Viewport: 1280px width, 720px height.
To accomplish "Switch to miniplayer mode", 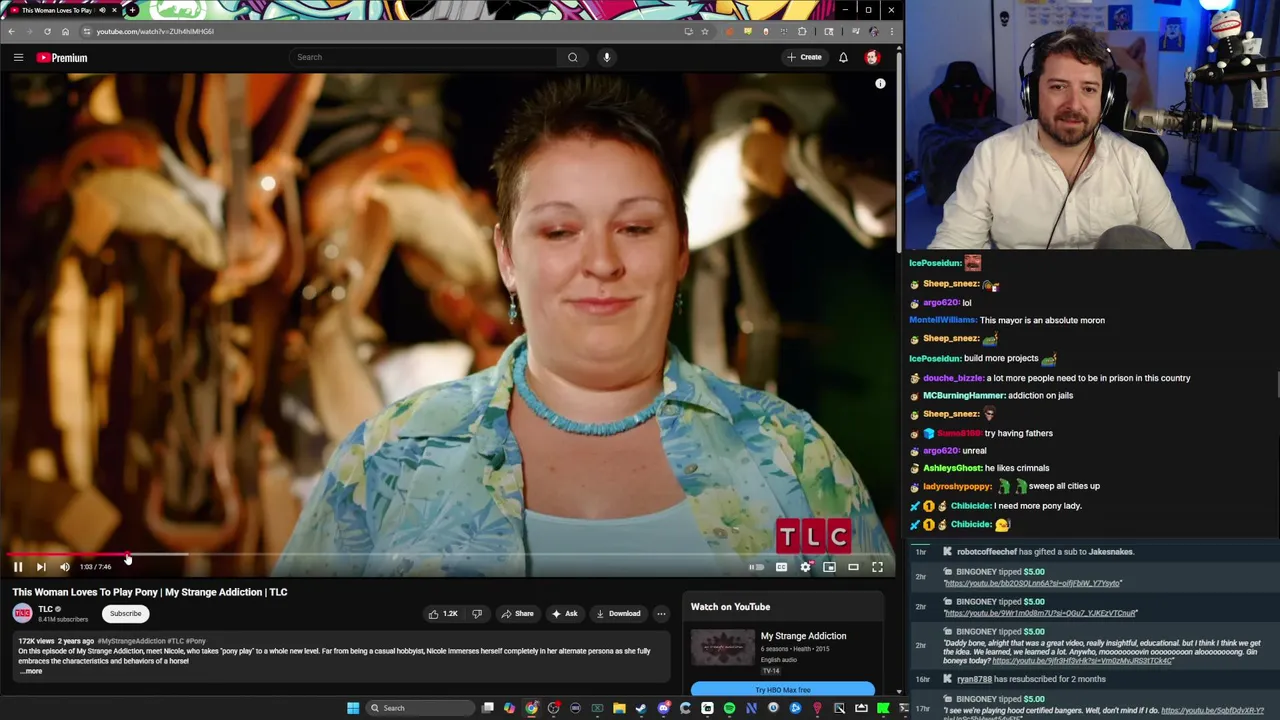I will [x=829, y=567].
